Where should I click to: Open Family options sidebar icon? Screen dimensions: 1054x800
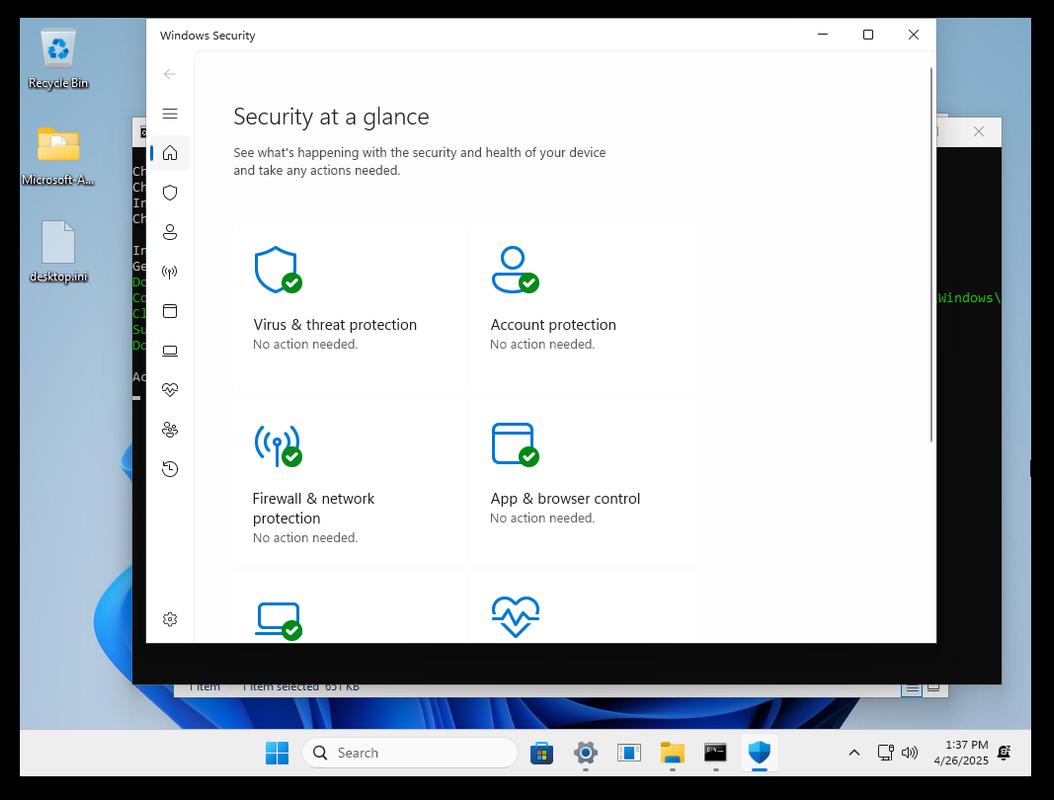point(170,430)
